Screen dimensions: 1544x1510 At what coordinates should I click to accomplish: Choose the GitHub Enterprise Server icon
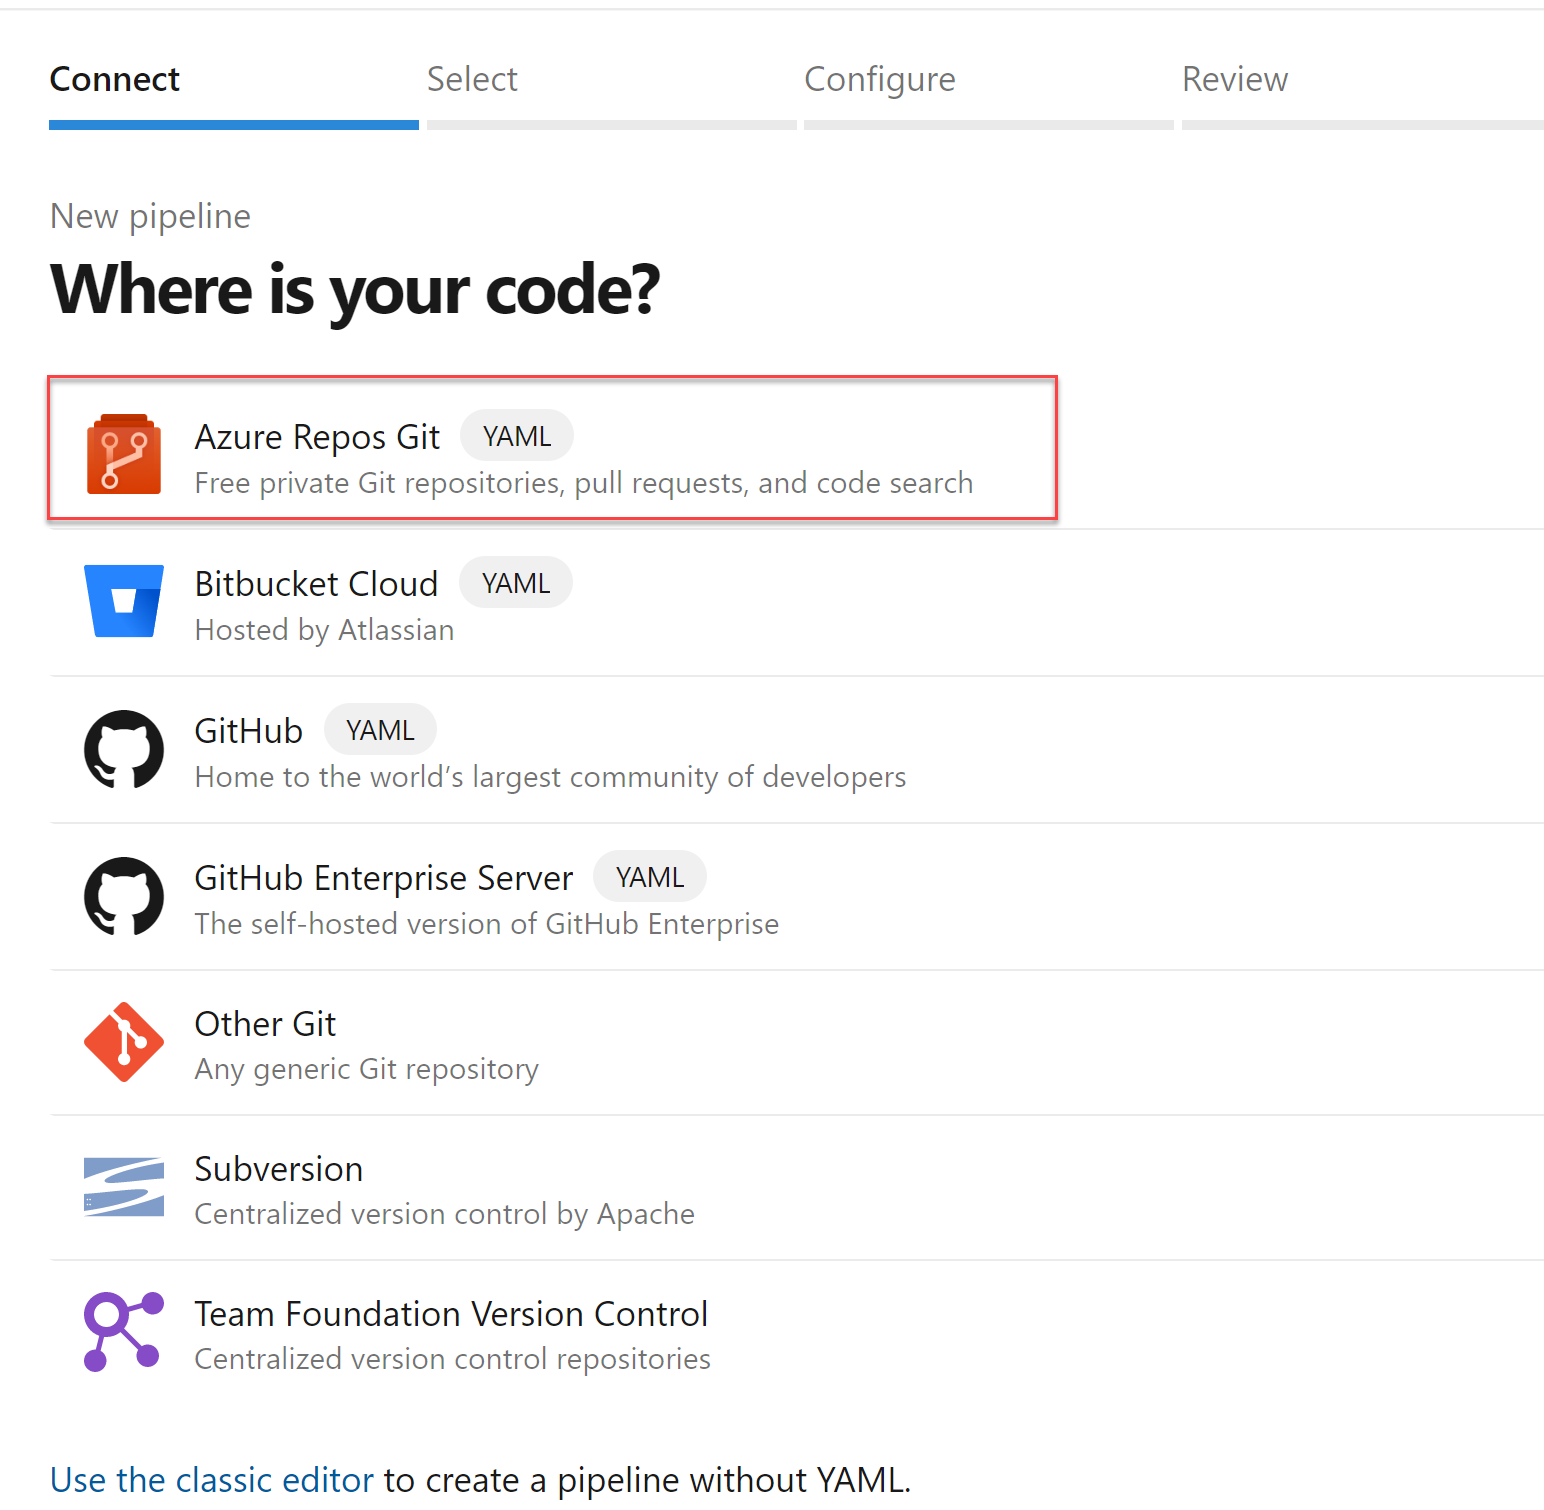tap(124, 896)
